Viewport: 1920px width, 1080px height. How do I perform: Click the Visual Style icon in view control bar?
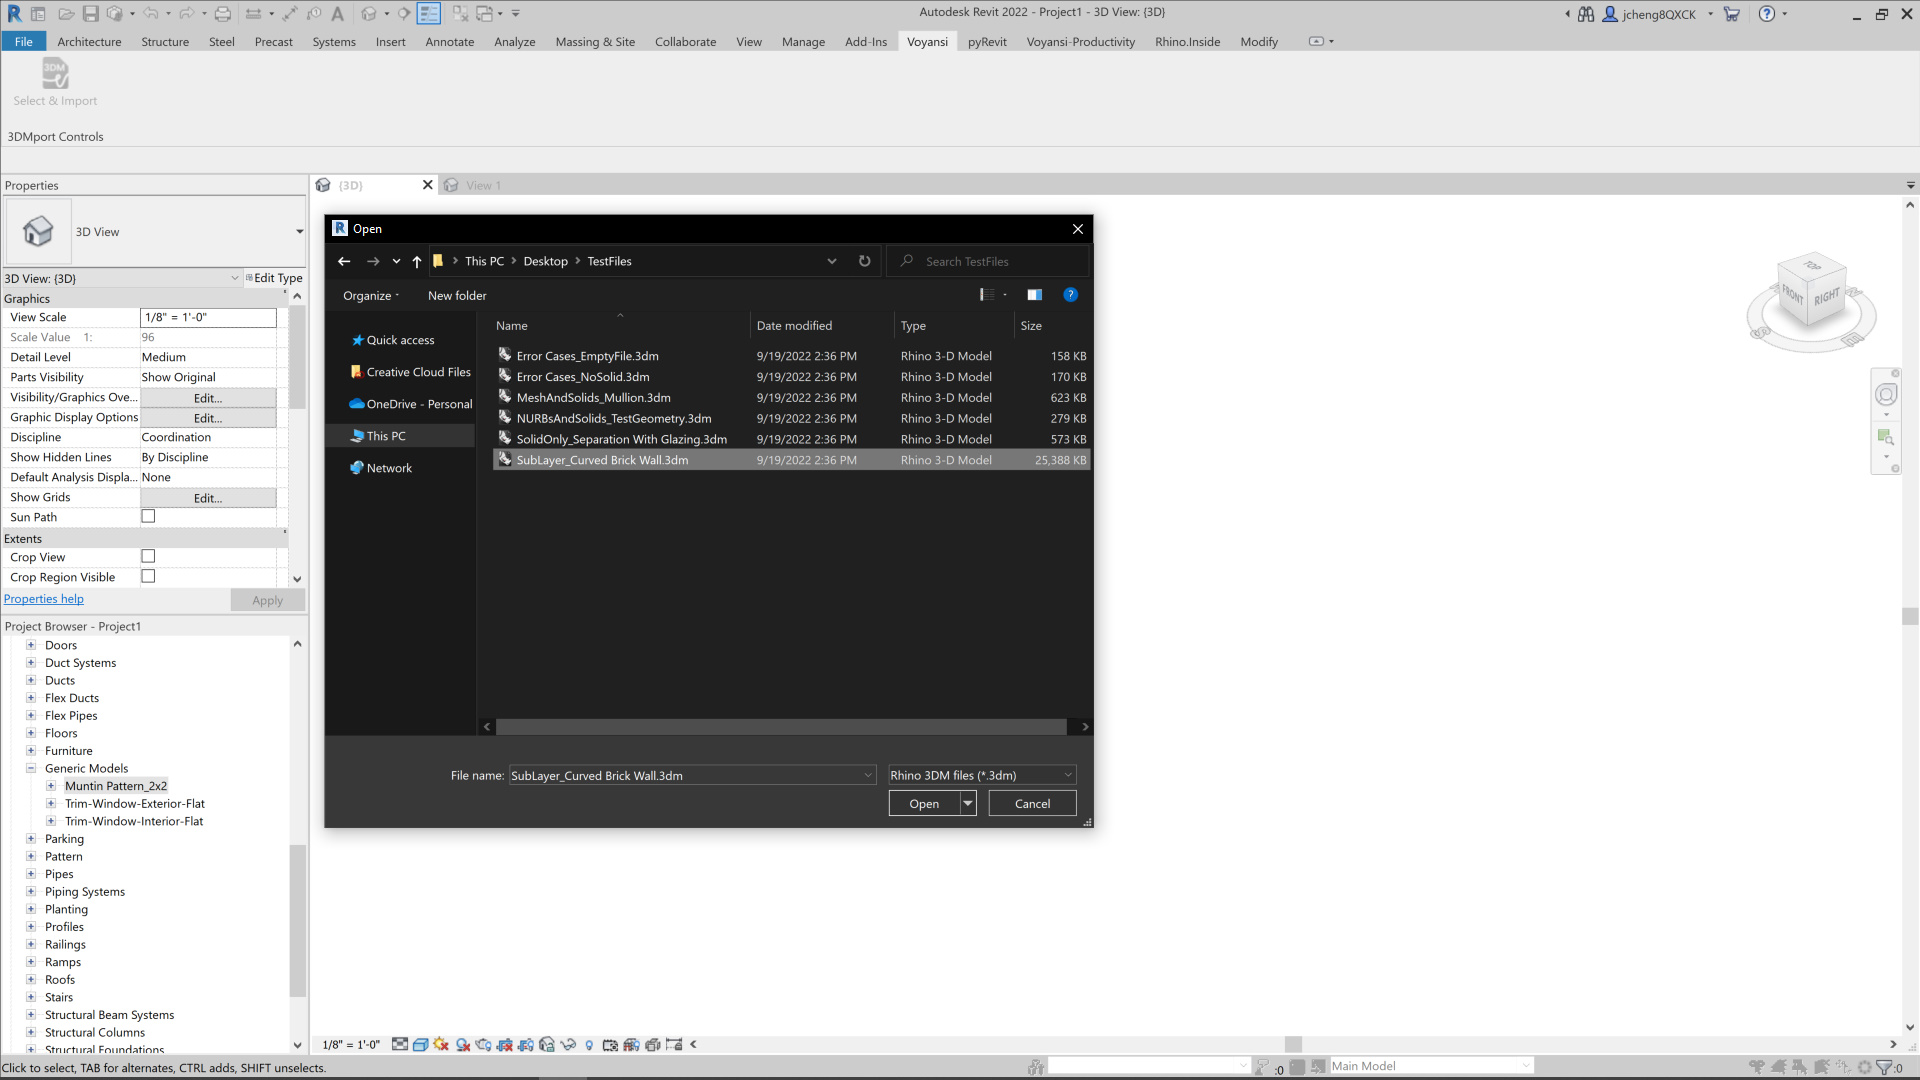click(x=421, y=1044)
